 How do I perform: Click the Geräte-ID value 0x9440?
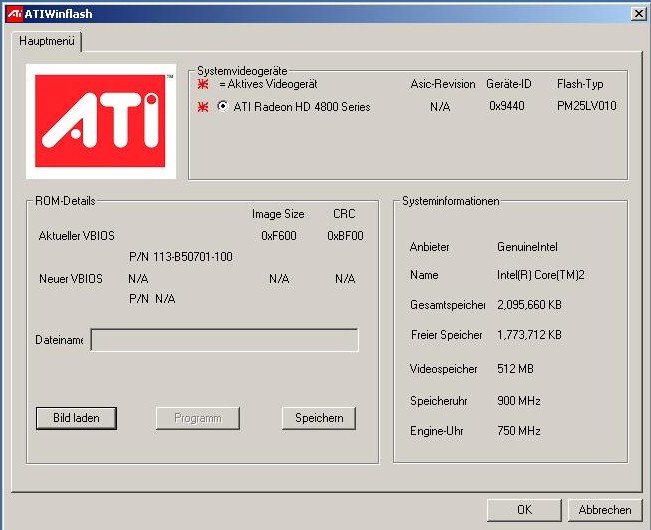click(x=507, y=106)
